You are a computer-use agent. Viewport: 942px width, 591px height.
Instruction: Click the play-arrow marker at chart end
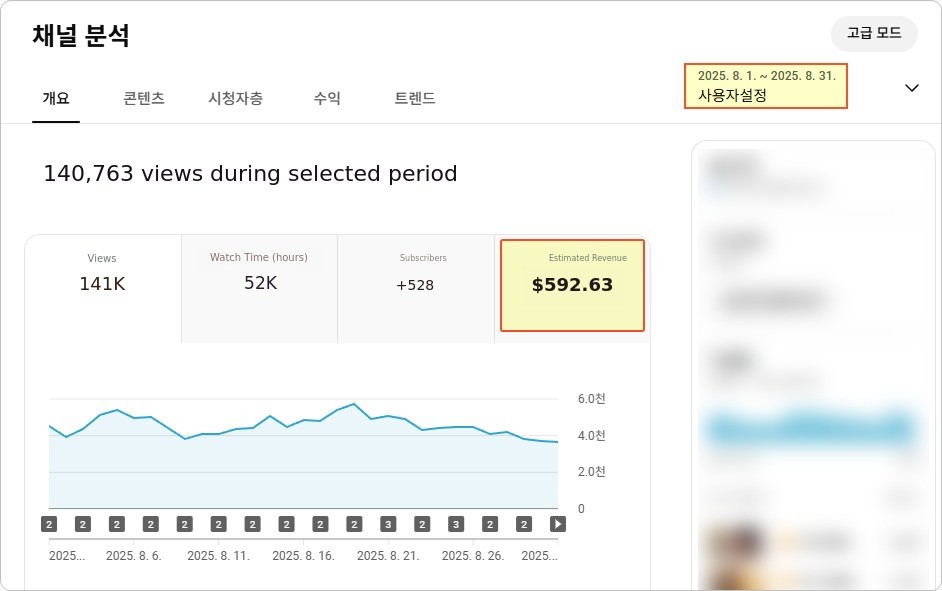tap(558, 524)
